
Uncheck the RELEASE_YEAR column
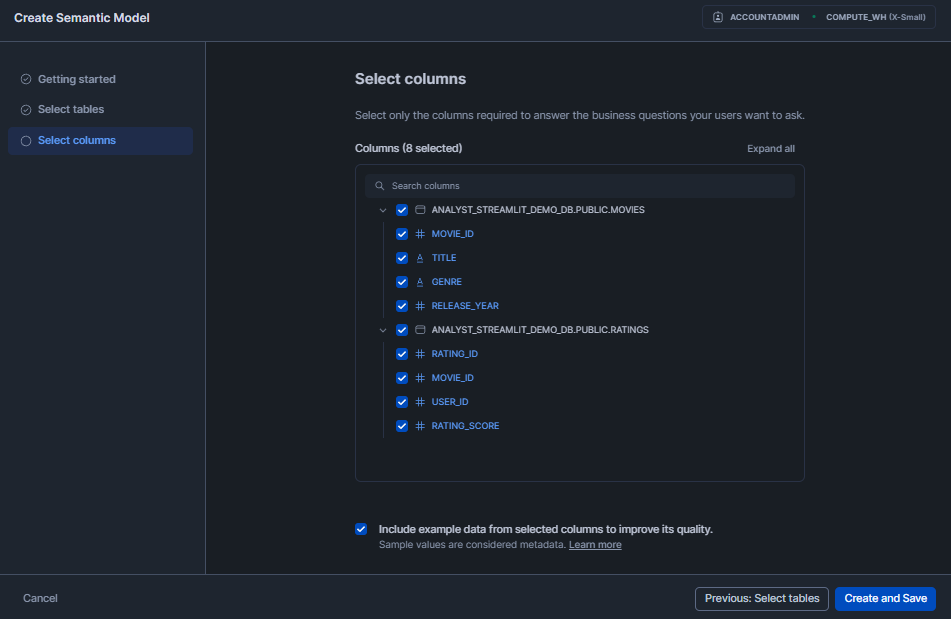click(401, 305)
